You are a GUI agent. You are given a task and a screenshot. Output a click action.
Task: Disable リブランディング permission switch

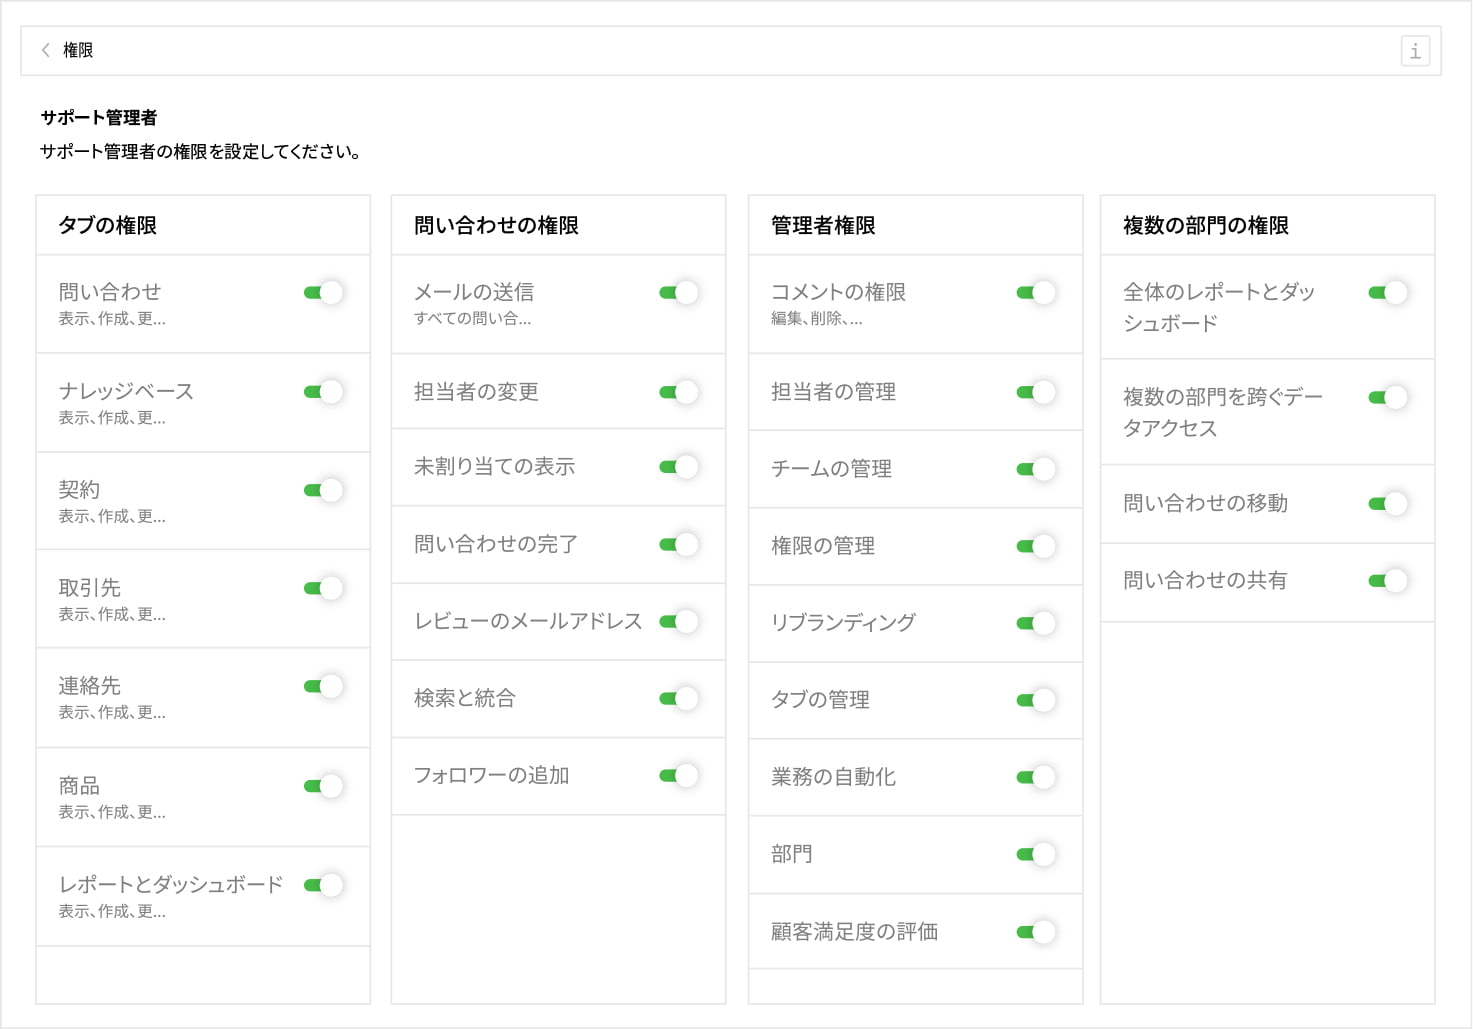(x=1036, y=624)
